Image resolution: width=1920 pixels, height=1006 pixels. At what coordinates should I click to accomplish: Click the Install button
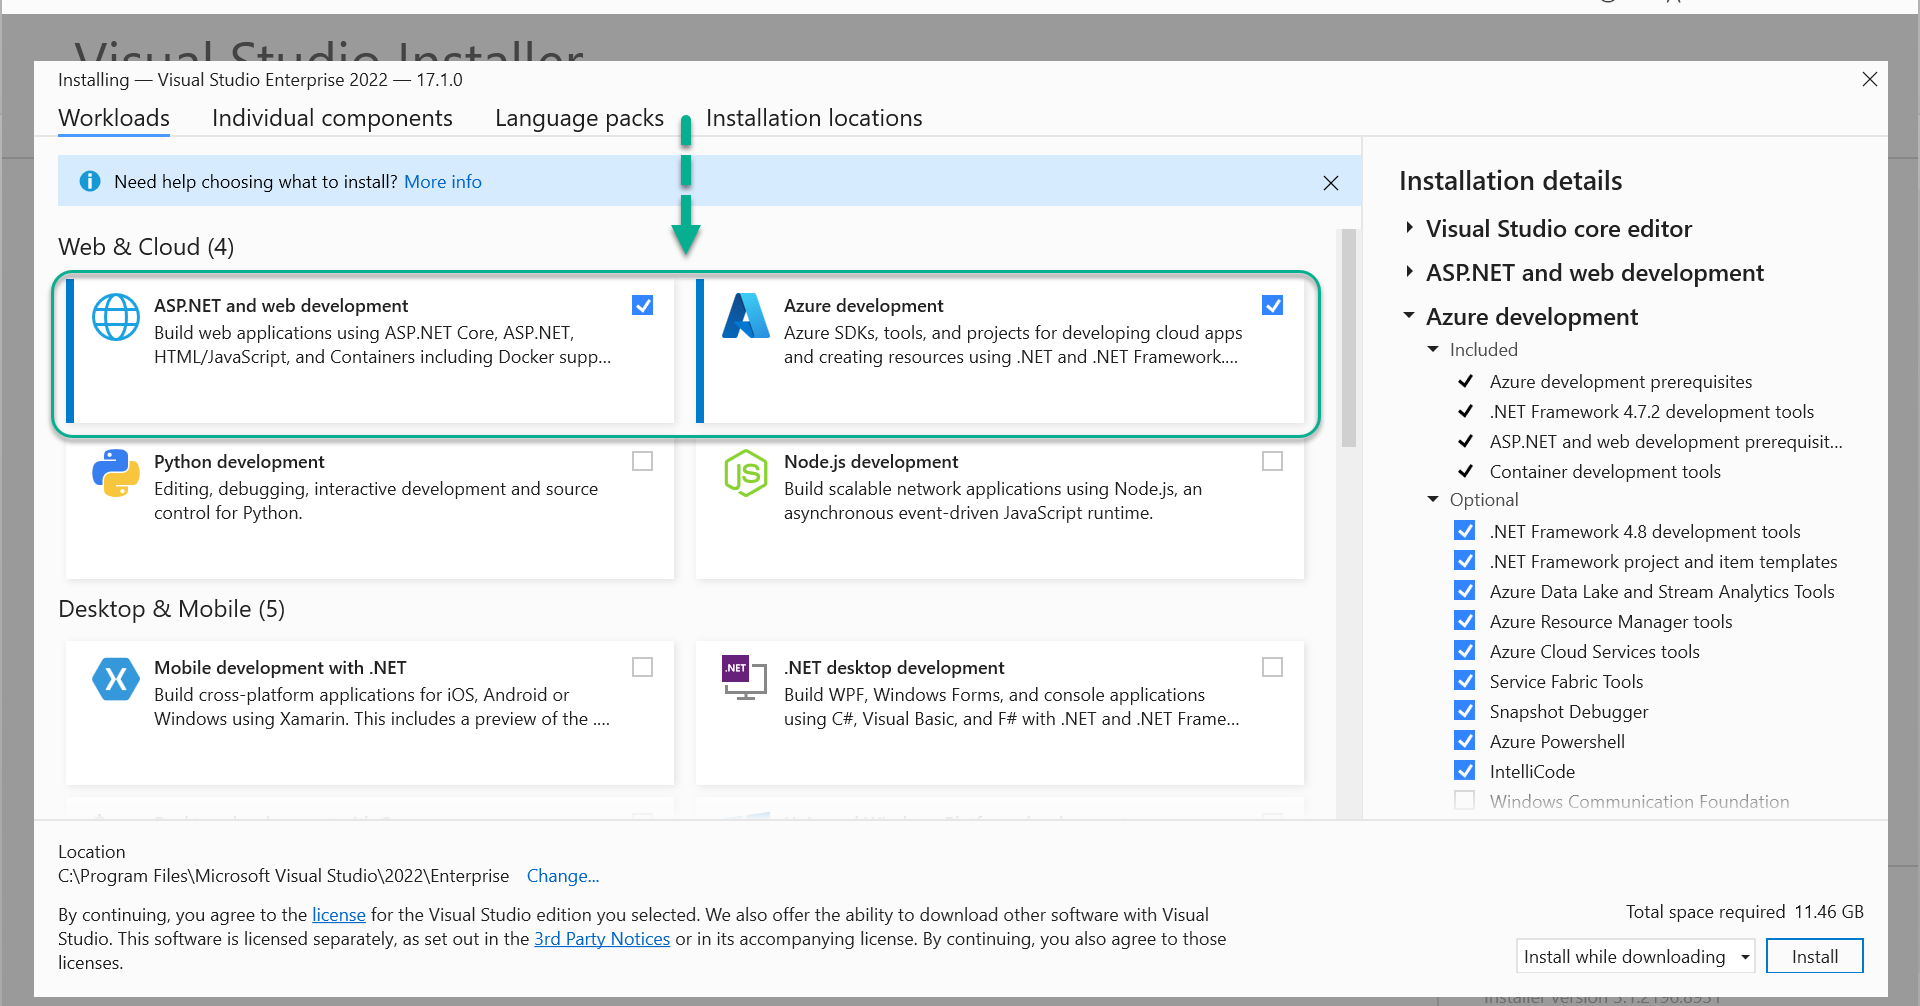[x=1815, y=956]
